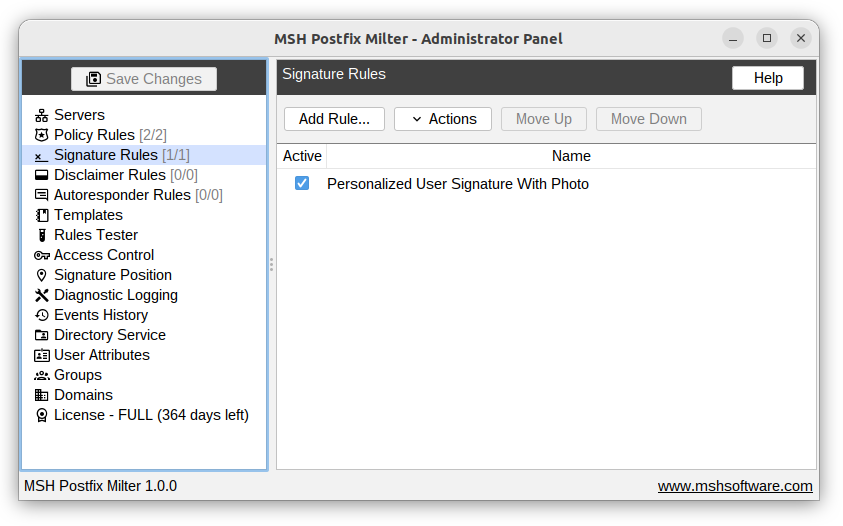Click the Policy Rules shield icon
This screenshot has height=526, width=843.
click(41, 135)
